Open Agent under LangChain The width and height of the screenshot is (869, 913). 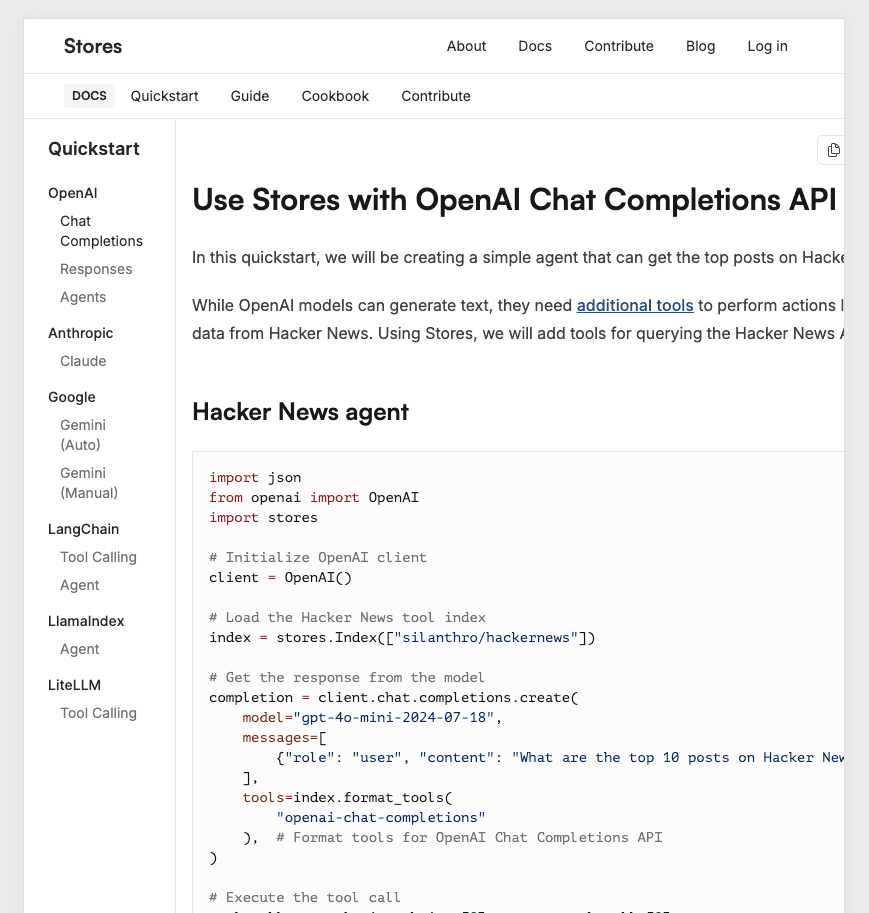tap(79, 585)
